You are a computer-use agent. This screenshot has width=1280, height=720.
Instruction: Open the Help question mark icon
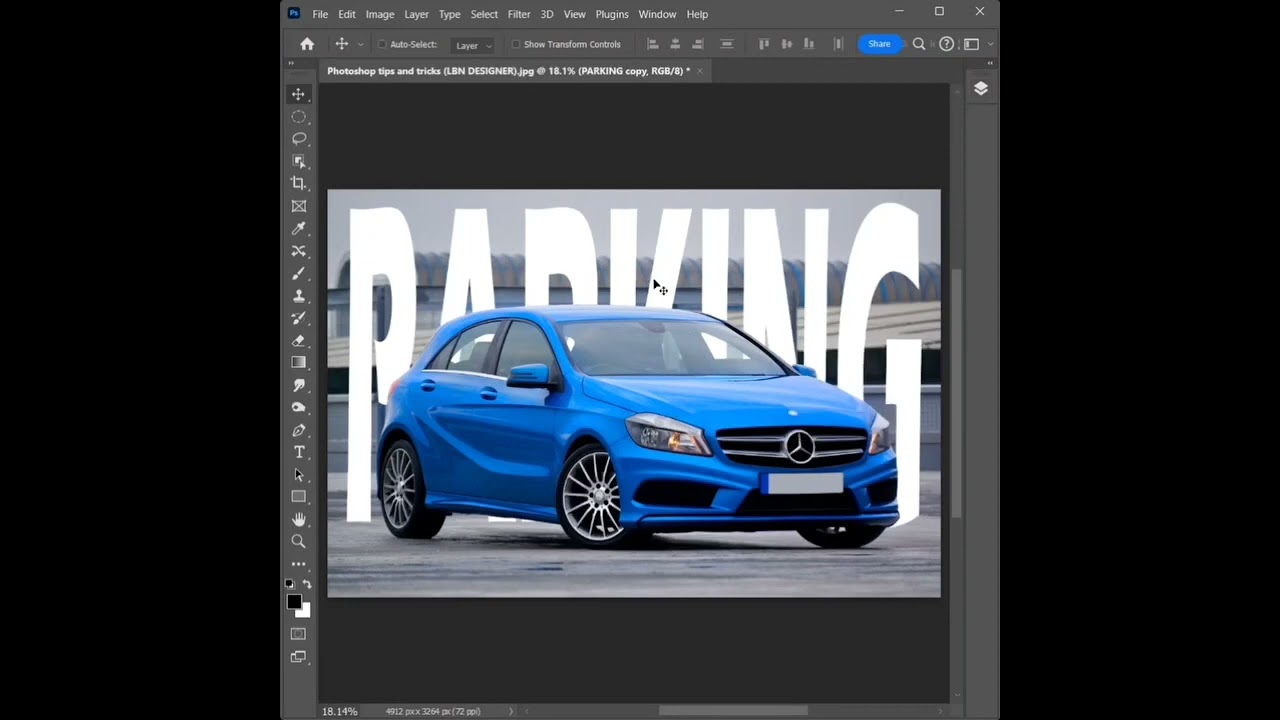(946, 44)
